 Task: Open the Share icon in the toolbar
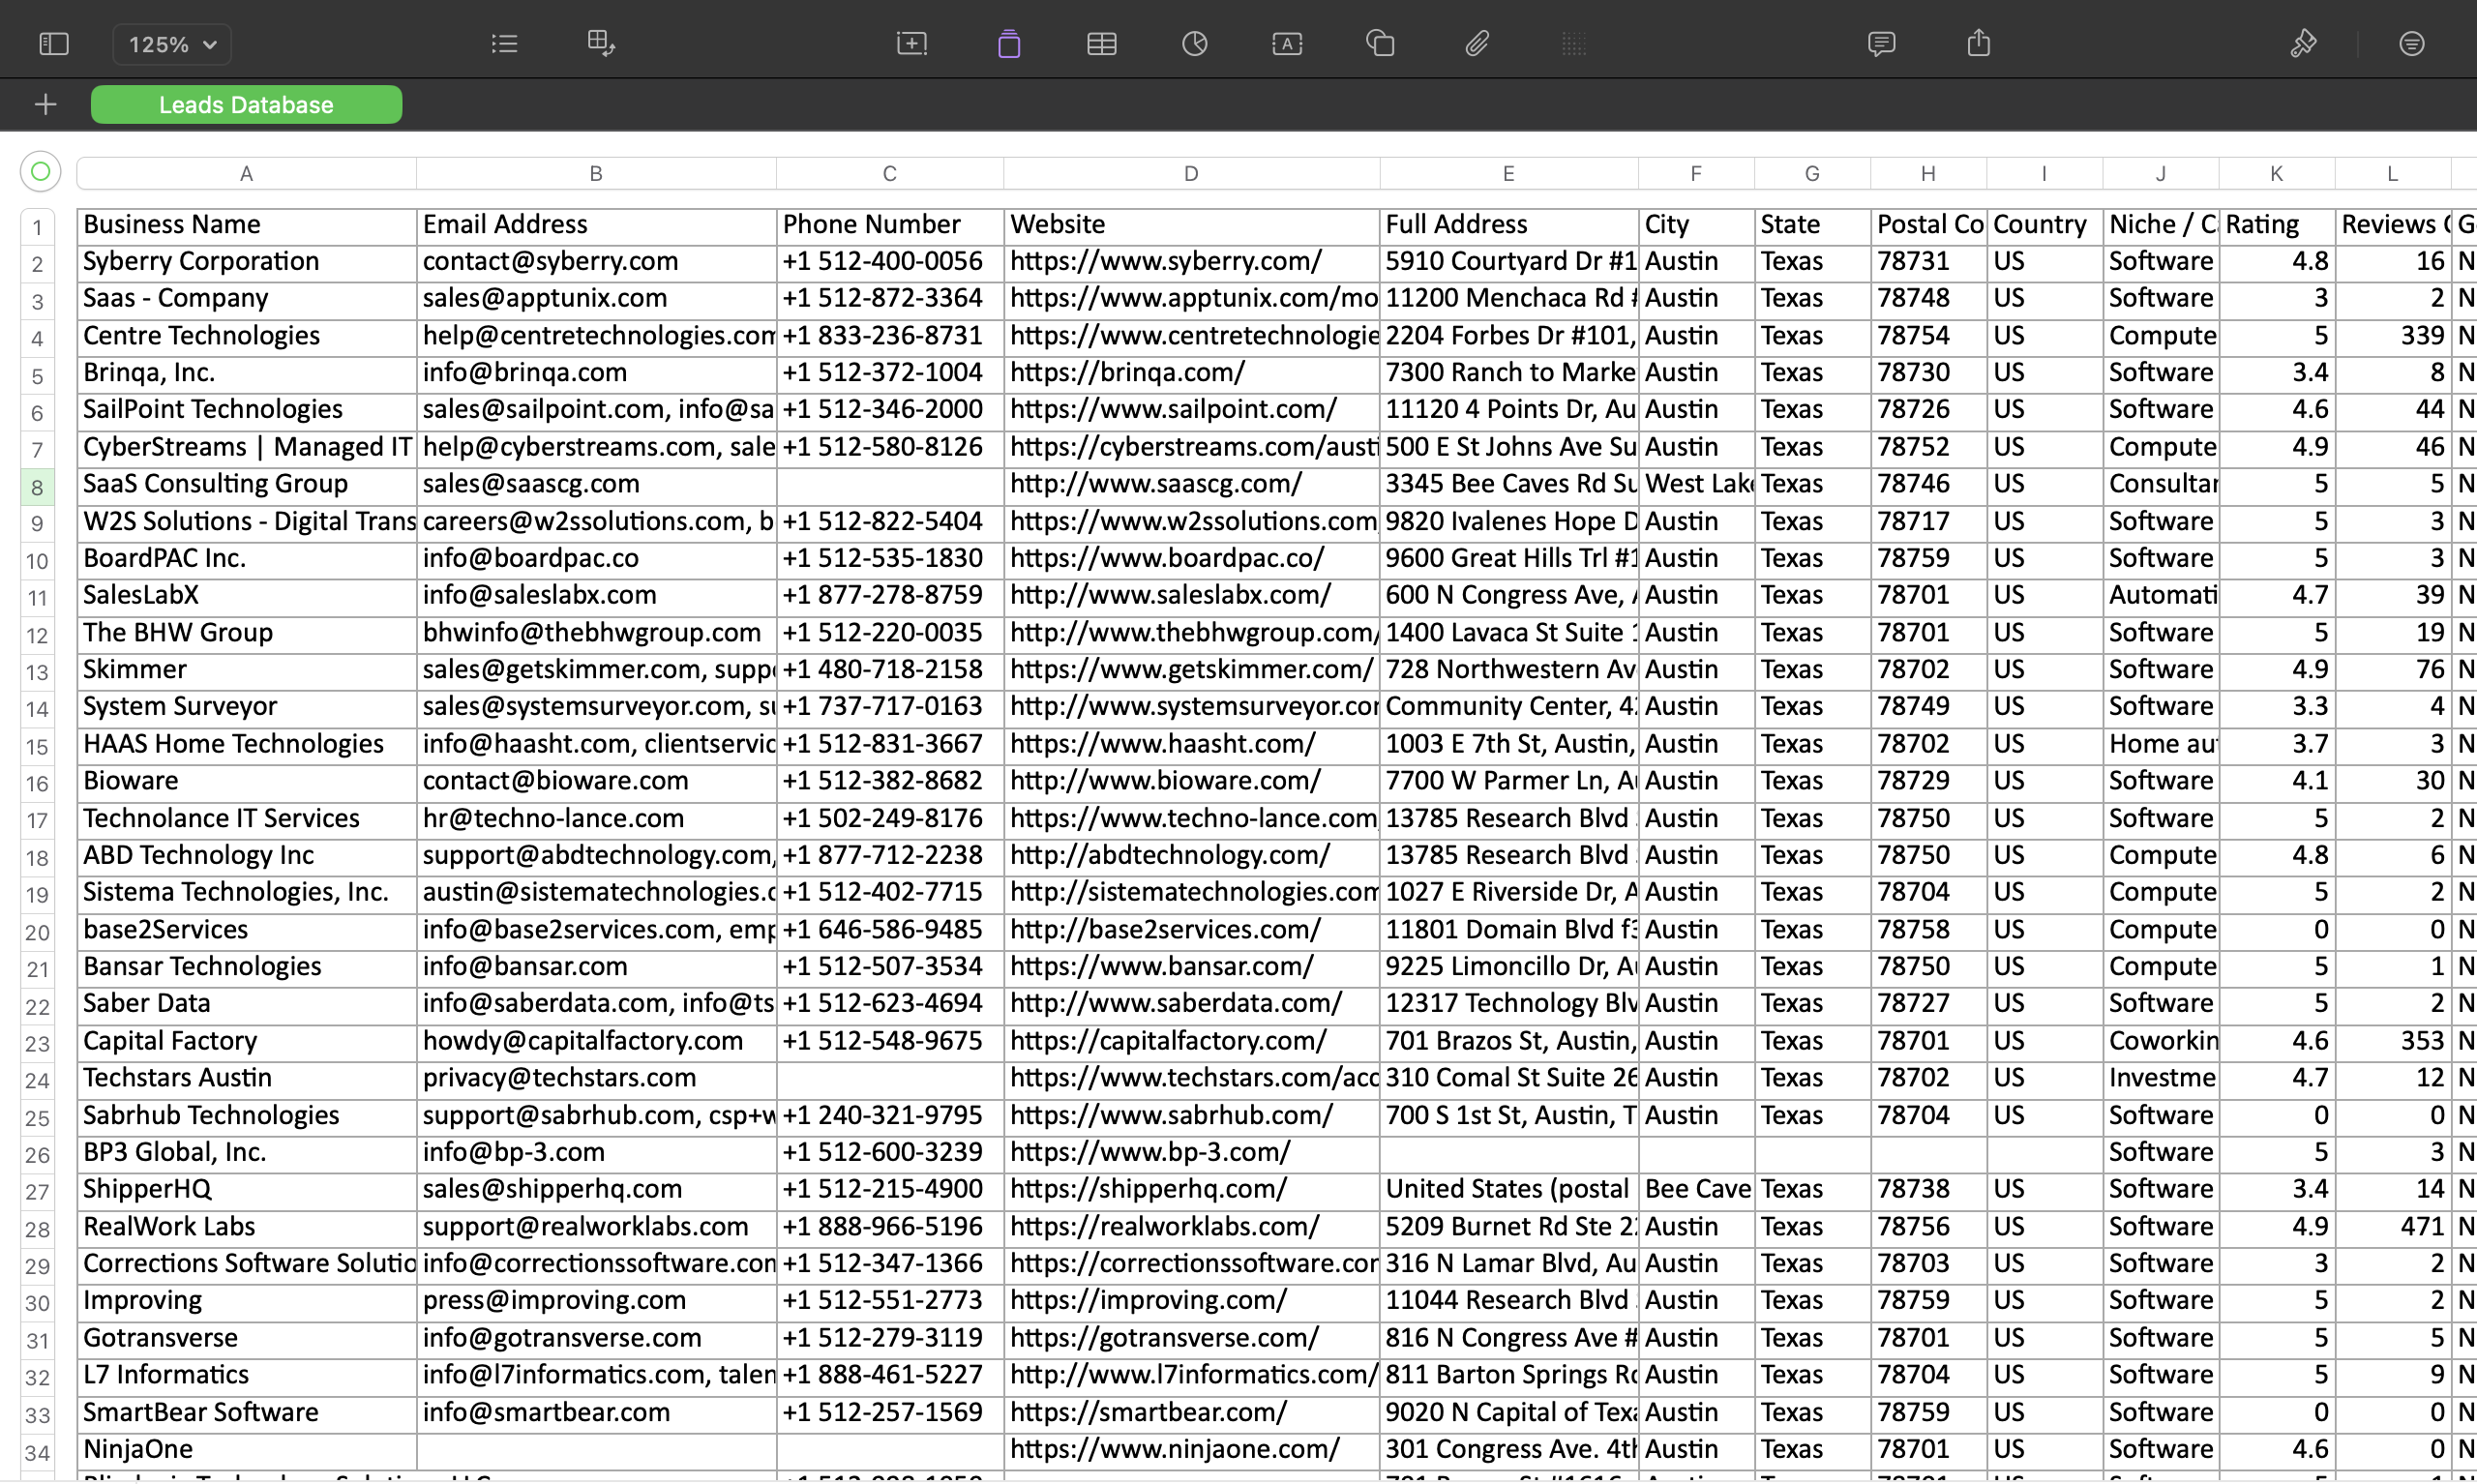[1979, 44]
